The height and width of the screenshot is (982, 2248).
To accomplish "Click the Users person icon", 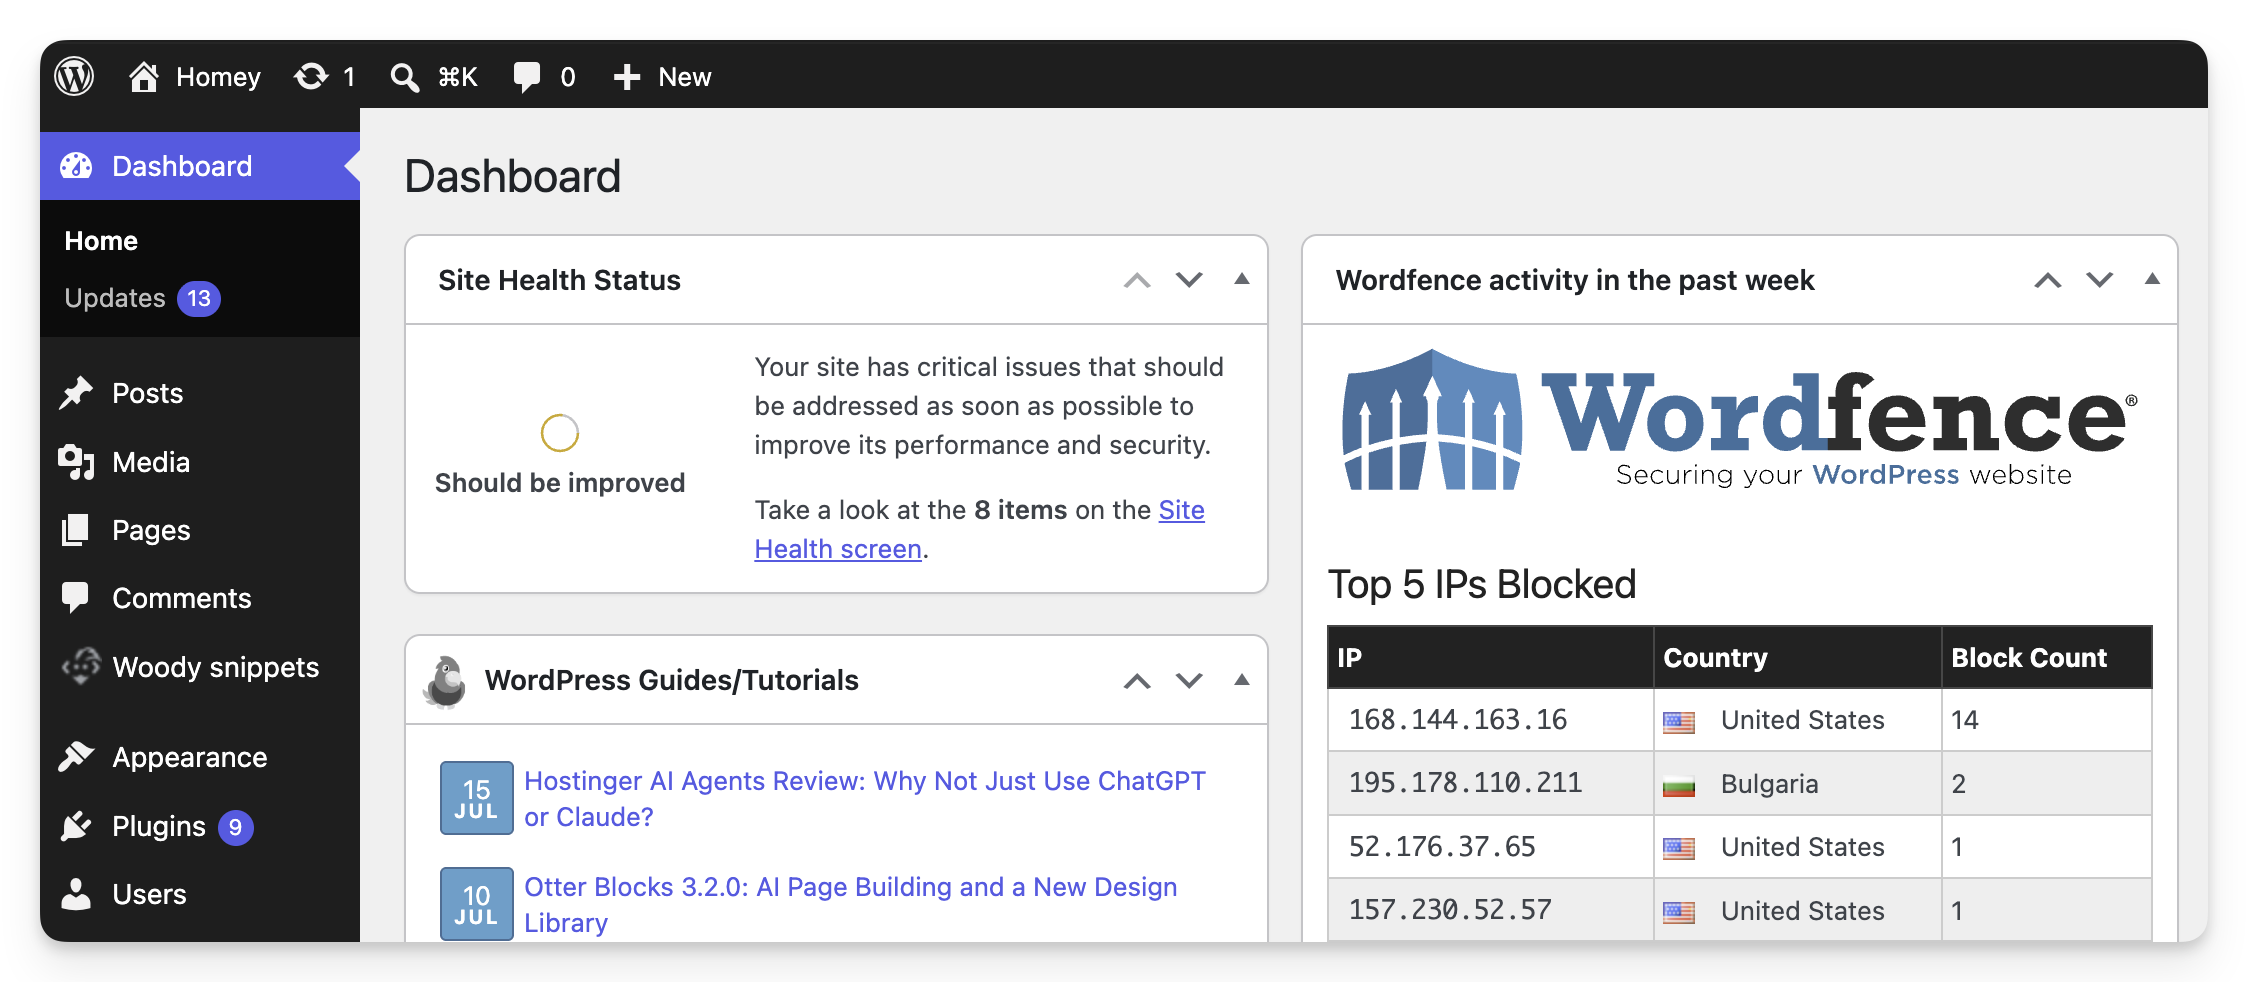I will point(76,894).
